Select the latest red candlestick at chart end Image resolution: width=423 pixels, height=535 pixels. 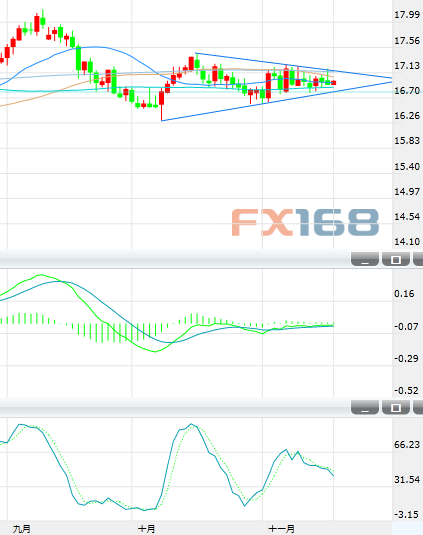334,83
